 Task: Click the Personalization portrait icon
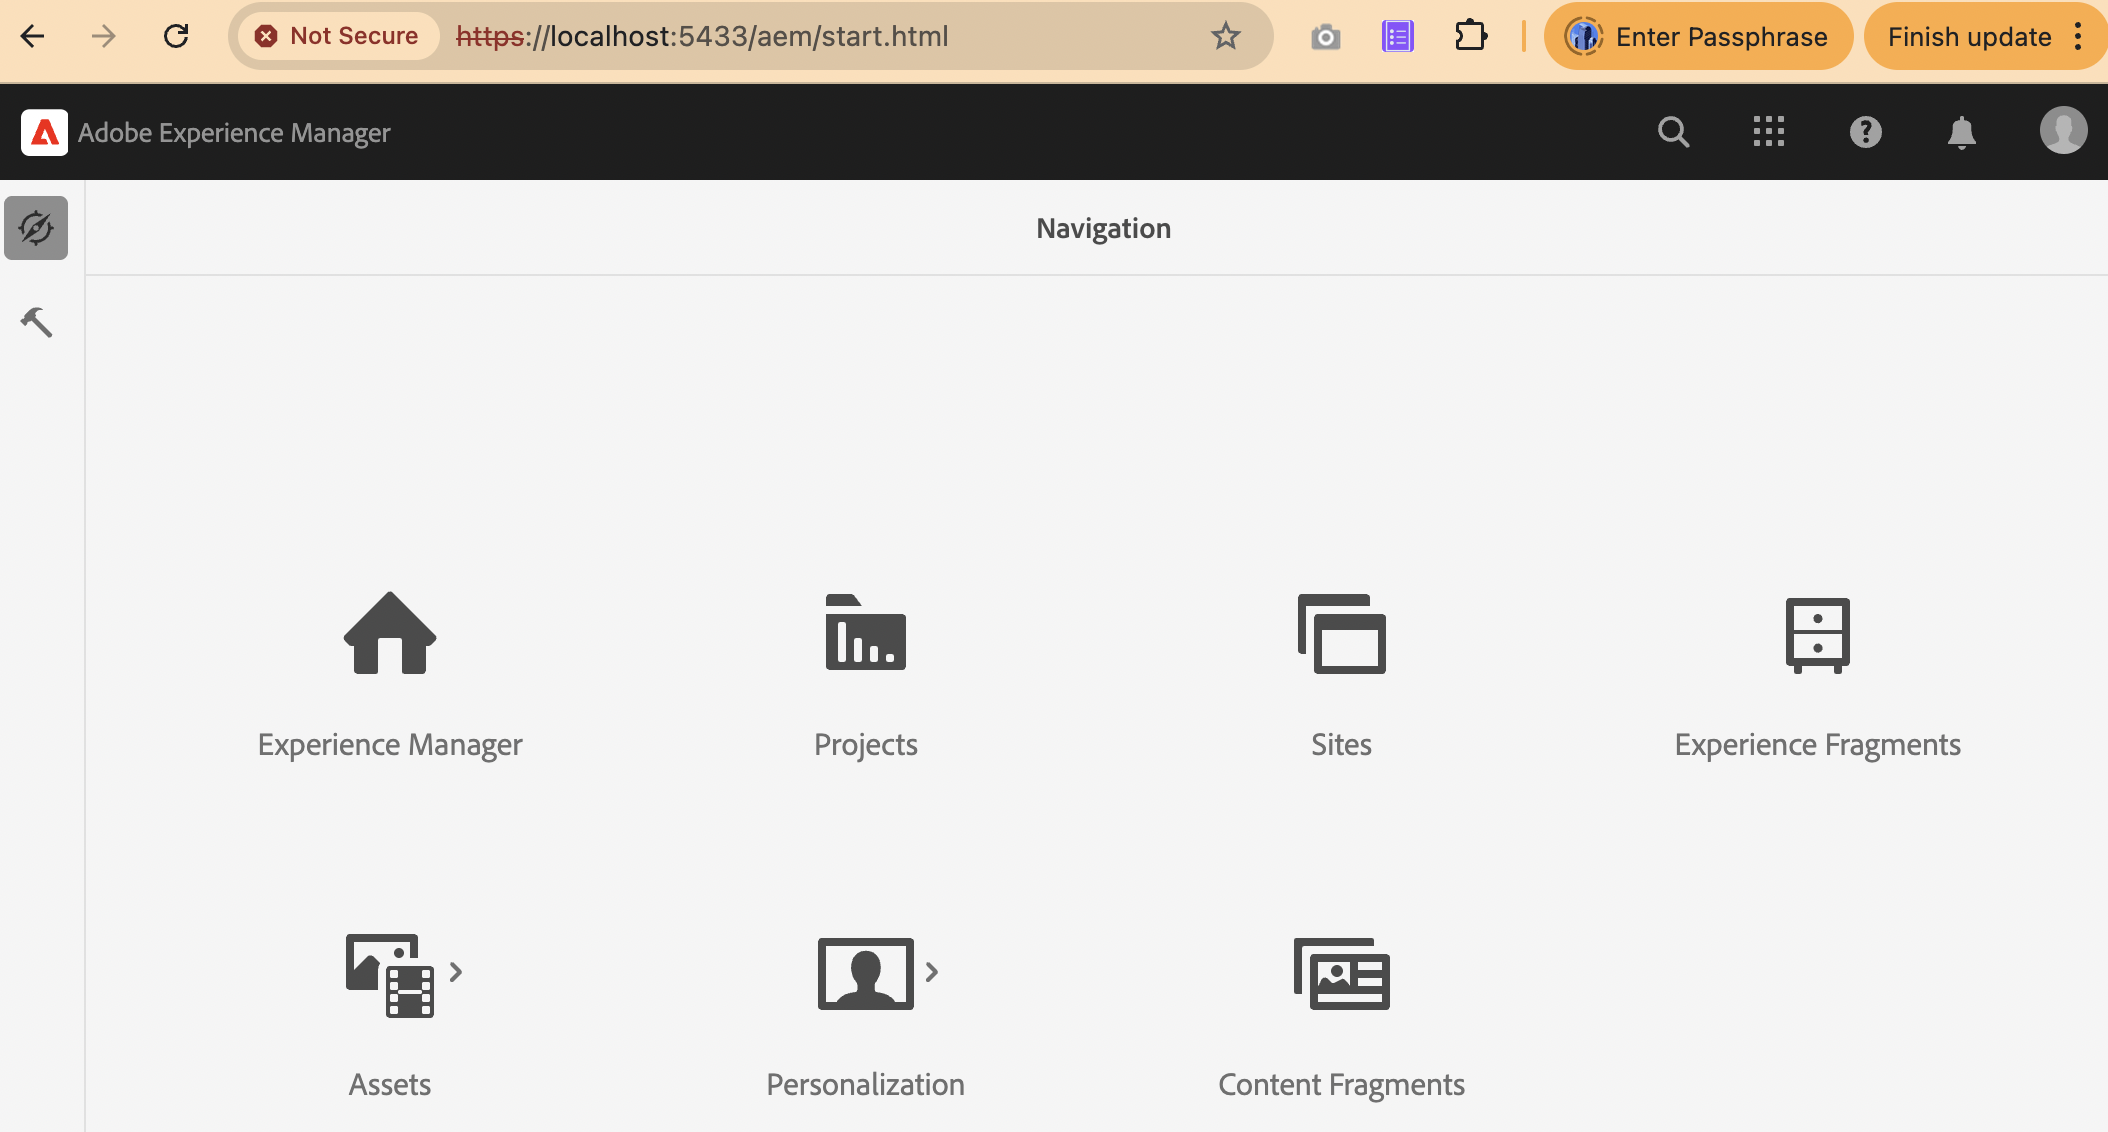(865, 973)
